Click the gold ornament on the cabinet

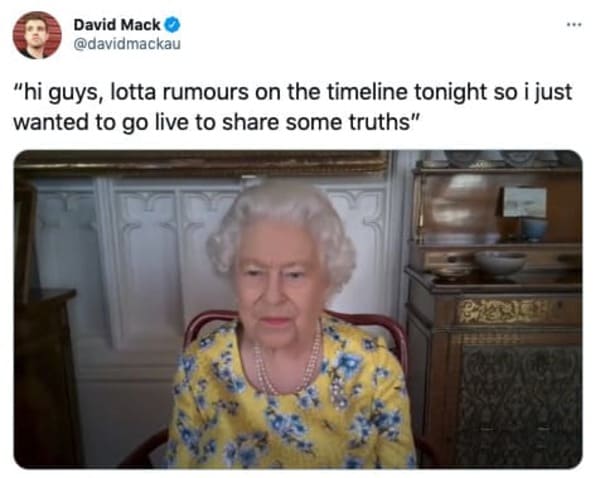point(503,310)
